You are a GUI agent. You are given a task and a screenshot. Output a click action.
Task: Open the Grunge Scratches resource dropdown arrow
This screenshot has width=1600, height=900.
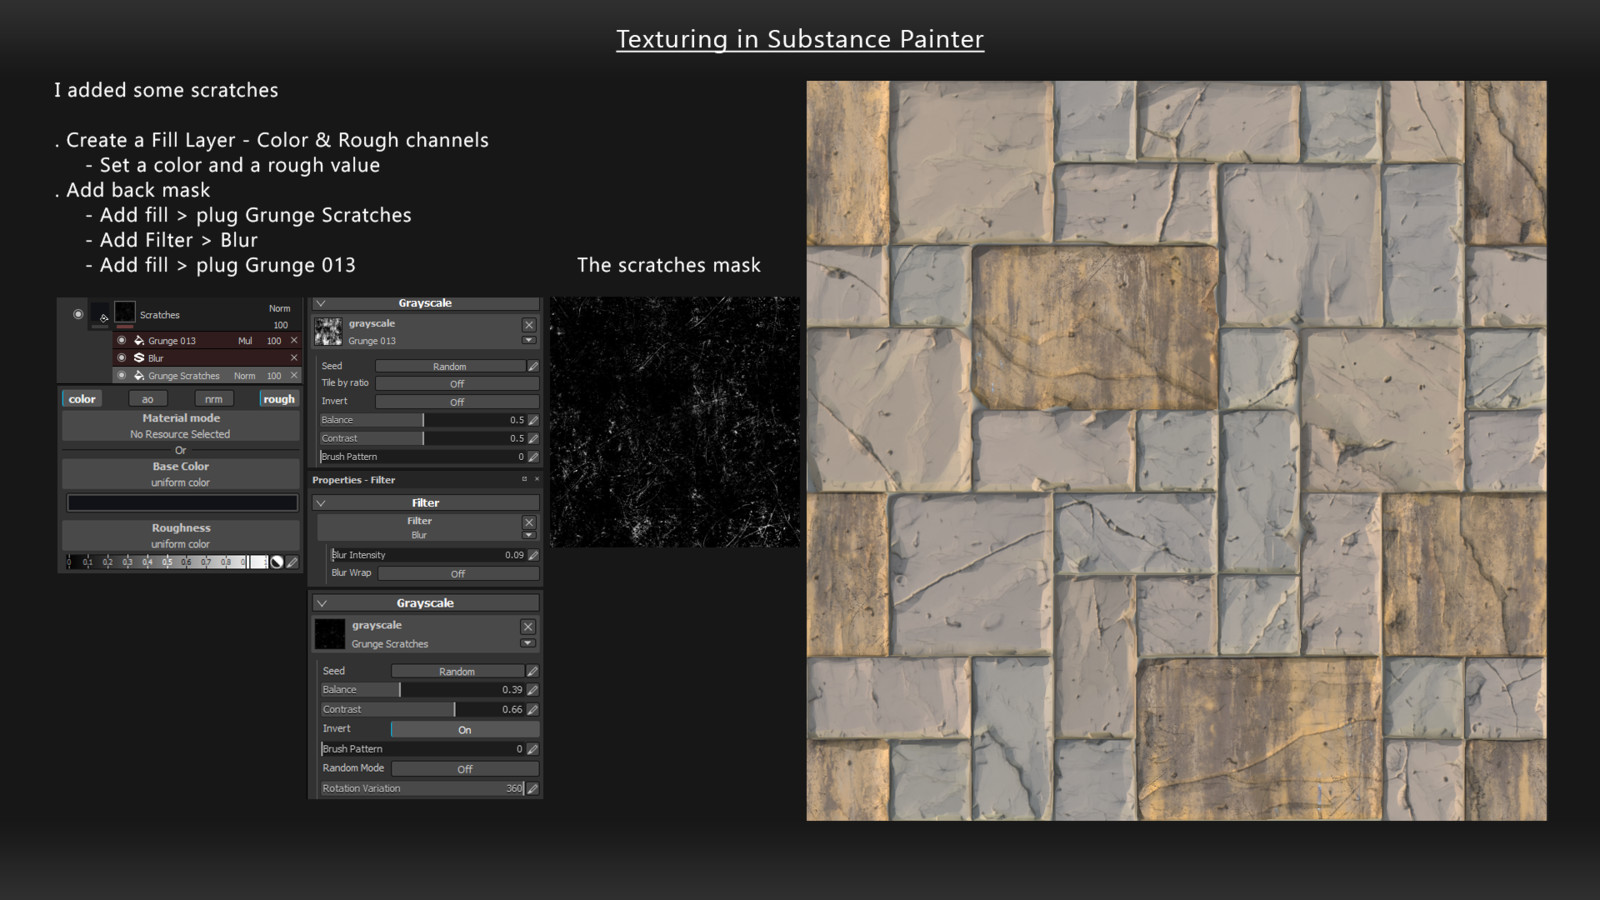coord(528,643)
